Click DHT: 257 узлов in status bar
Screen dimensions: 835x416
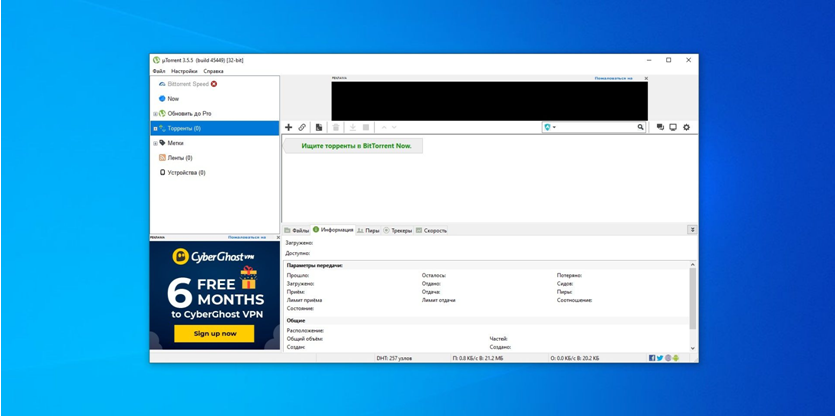[x=394, y=358]
